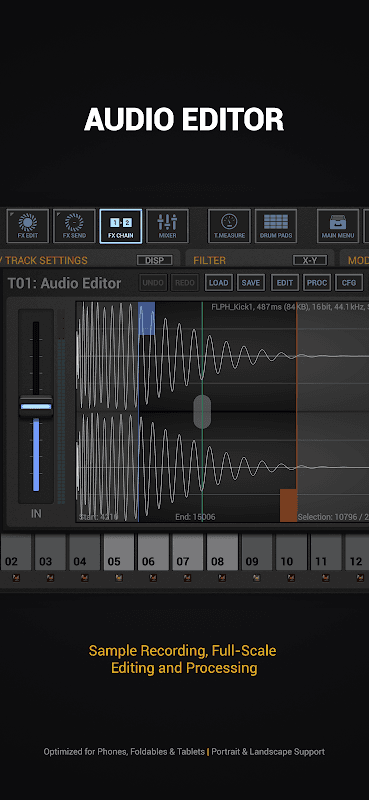The image size is (369, 800).
Task: Click the End: 15006 readout
Action: [195, 517]
